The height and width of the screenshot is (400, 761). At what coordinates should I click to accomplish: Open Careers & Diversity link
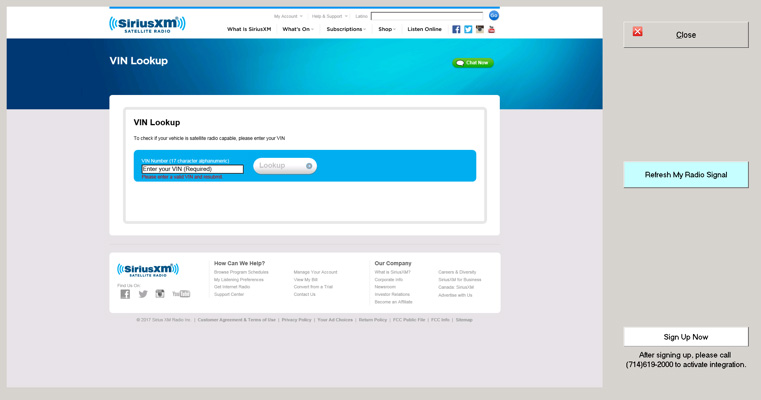(457, 272)
